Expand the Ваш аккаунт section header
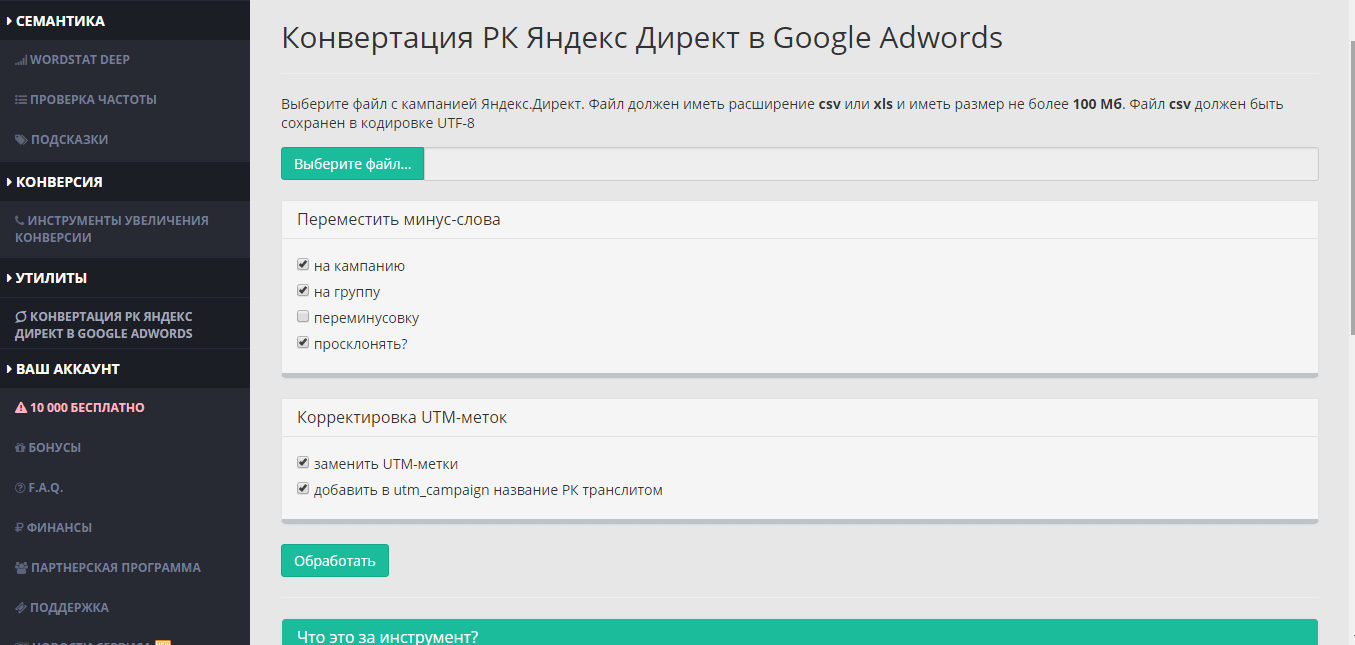Image resolution: width=1355 pixels, height=645 pixels. 67,369
